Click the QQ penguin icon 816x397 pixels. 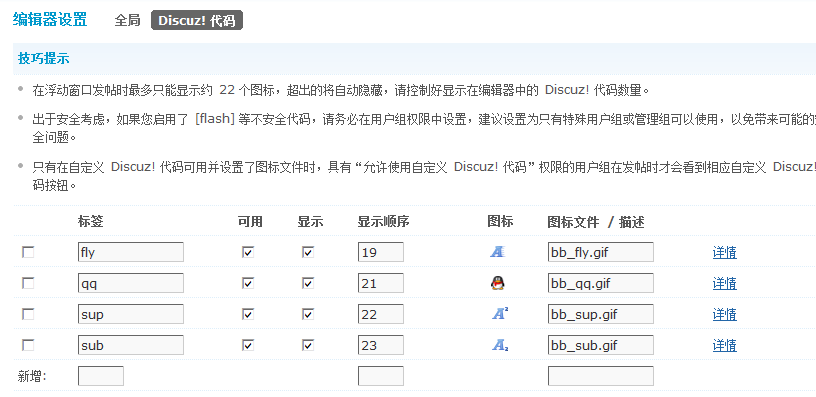coord(498,283)
